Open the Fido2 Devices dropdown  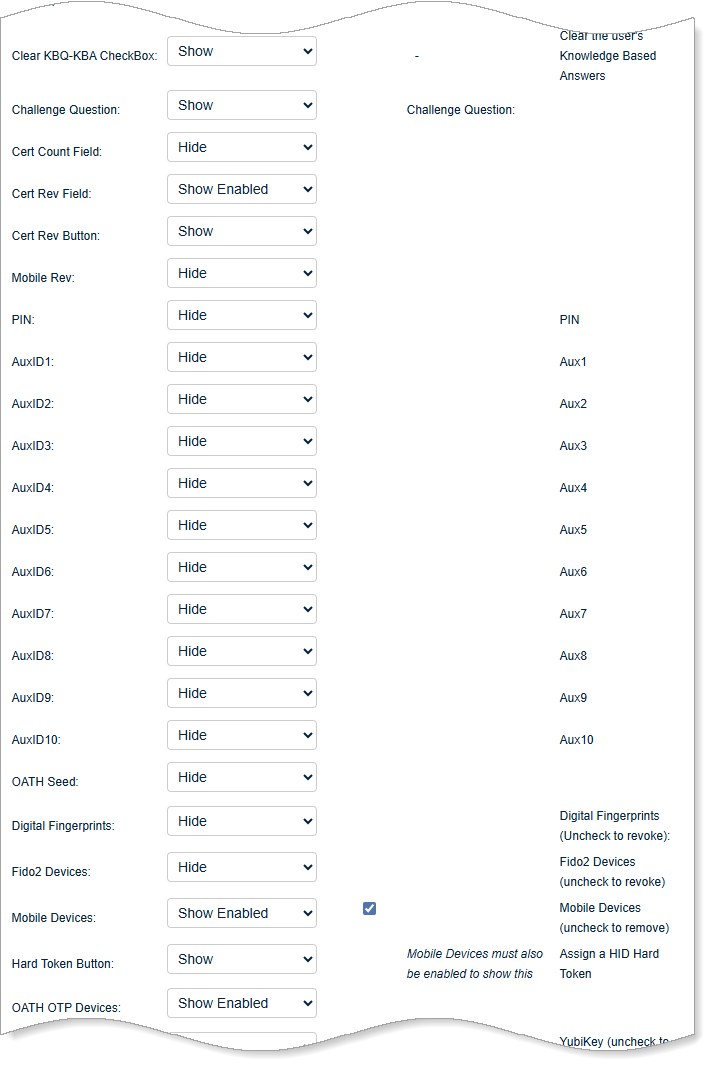(241, 867)
